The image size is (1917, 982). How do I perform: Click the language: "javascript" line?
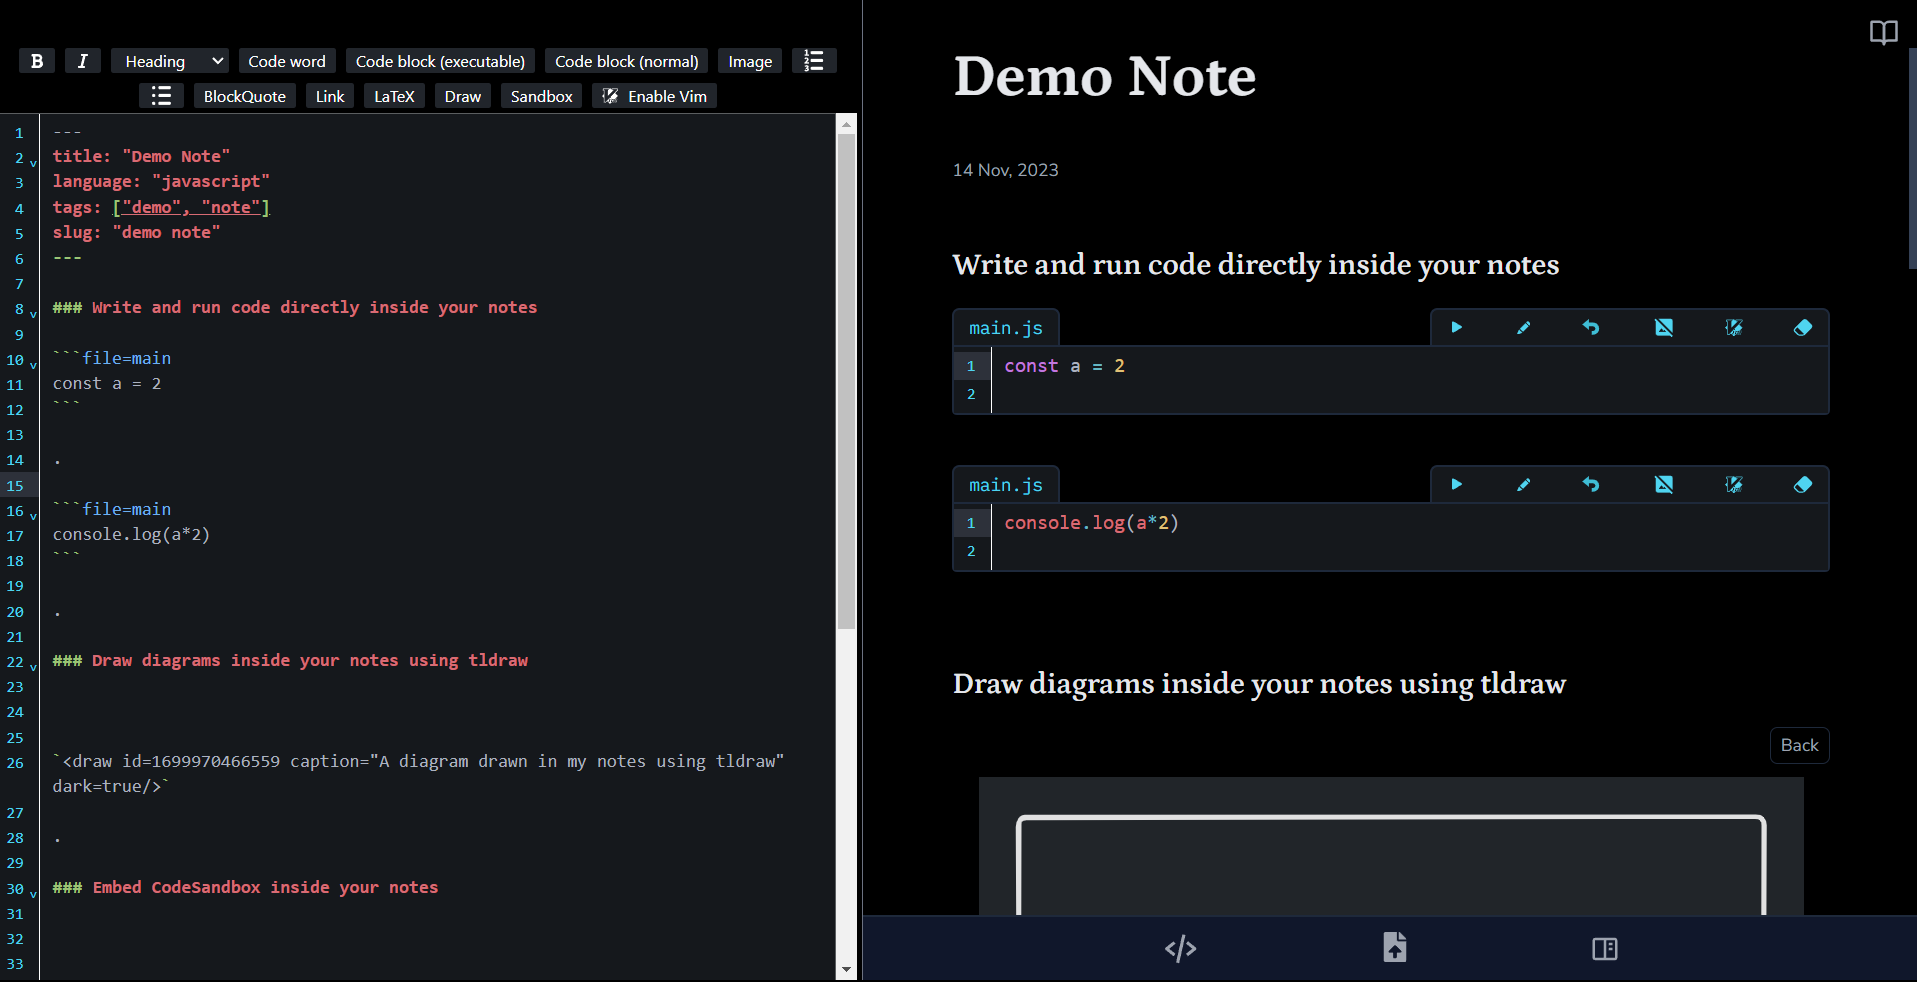(161, 181)
